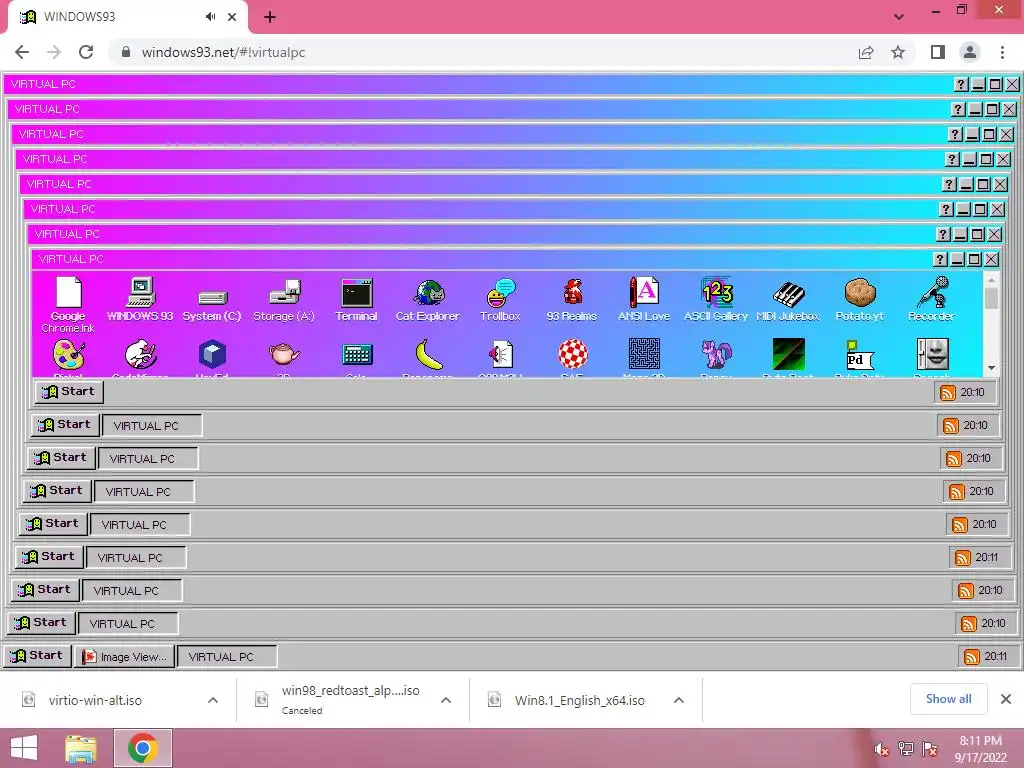This screenshot has height=768, width=1024.
Task: Open the MIDI Jukebox icon
Action: [x=788, y=301]
